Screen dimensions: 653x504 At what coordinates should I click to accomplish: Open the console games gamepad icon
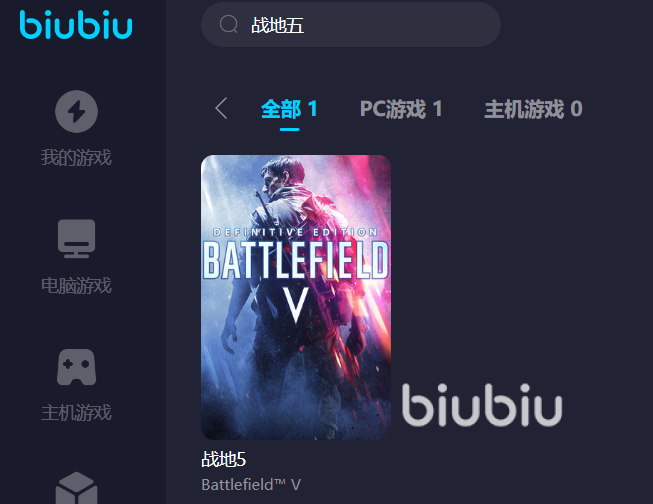77,367
